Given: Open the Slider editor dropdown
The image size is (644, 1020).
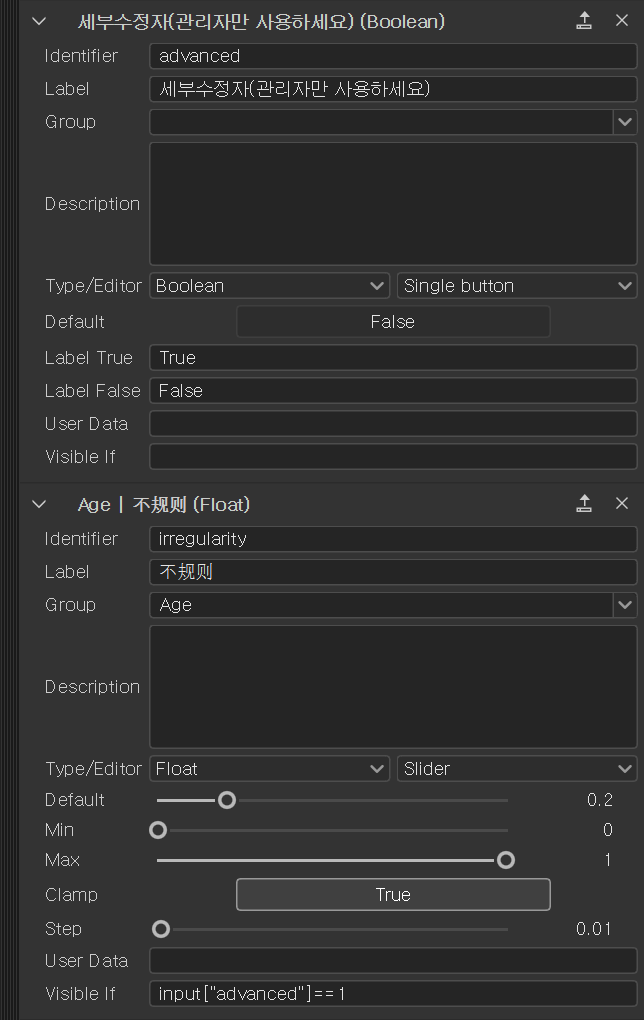Looking at the screenshot, I should (517, 768).
